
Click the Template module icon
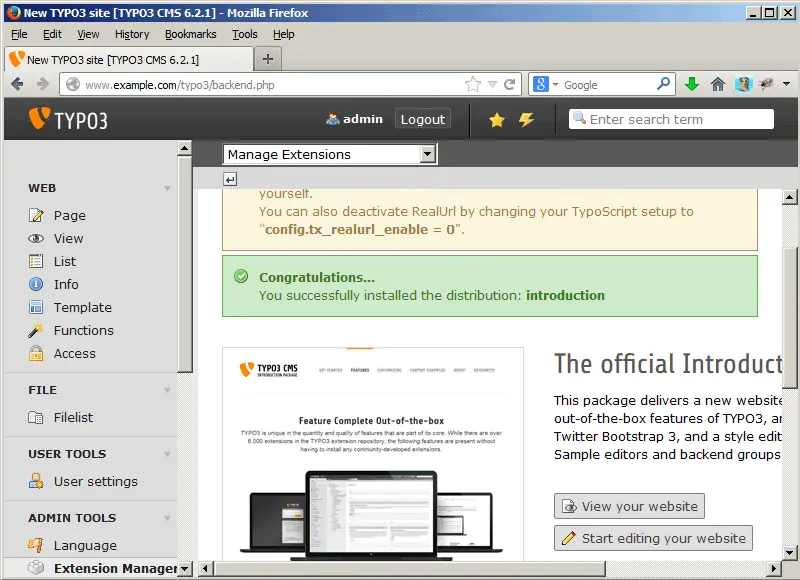click(36, 307)
